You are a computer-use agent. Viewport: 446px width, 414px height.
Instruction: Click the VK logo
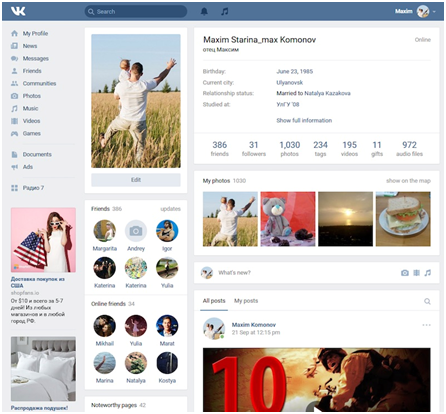[x=18, y=12]
